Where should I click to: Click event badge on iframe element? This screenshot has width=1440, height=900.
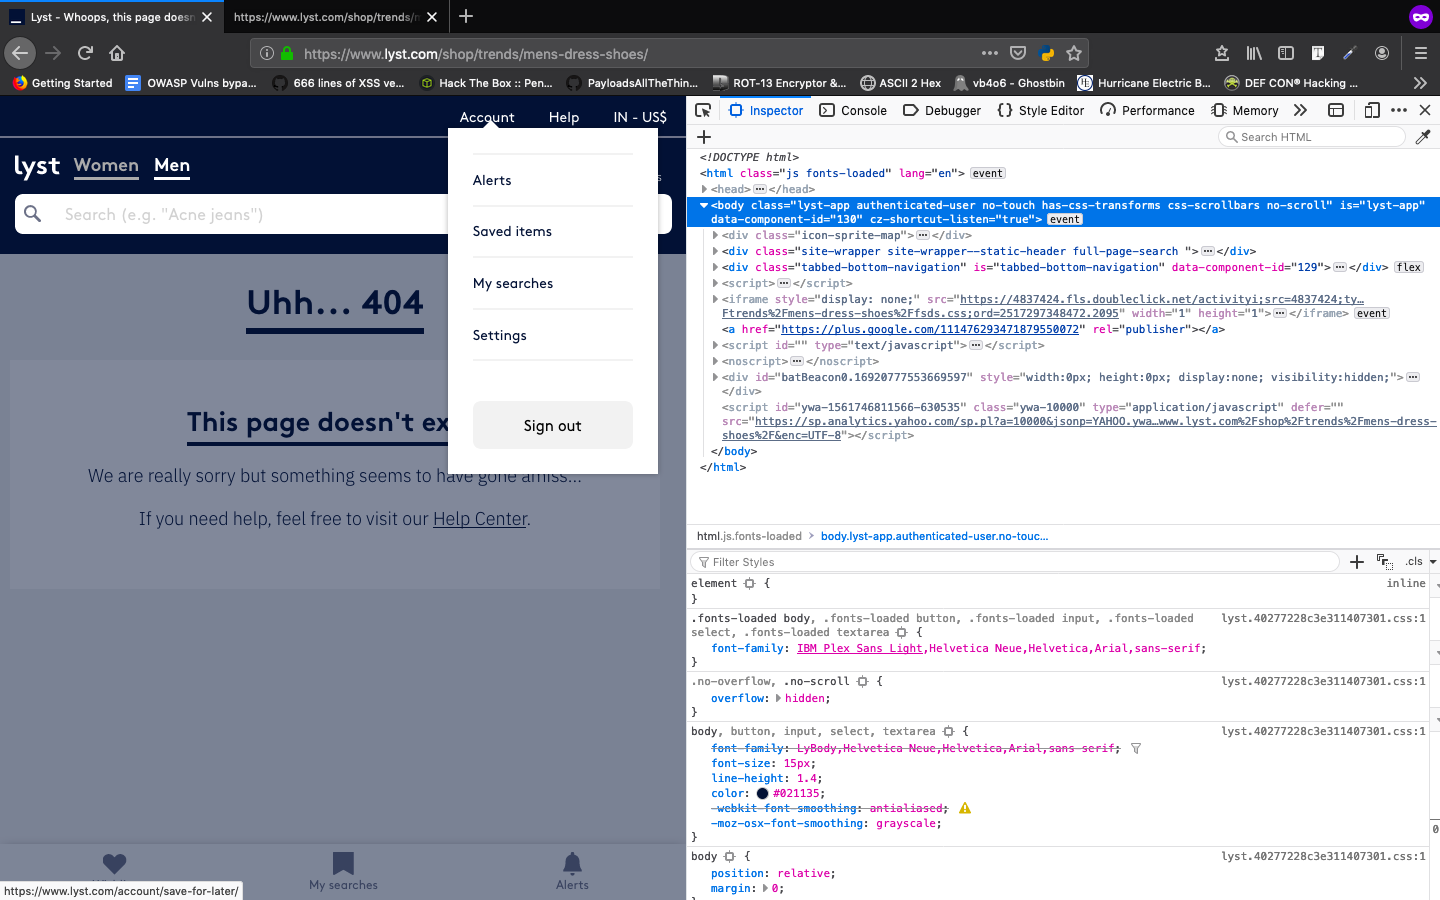tap(1372, 313)
